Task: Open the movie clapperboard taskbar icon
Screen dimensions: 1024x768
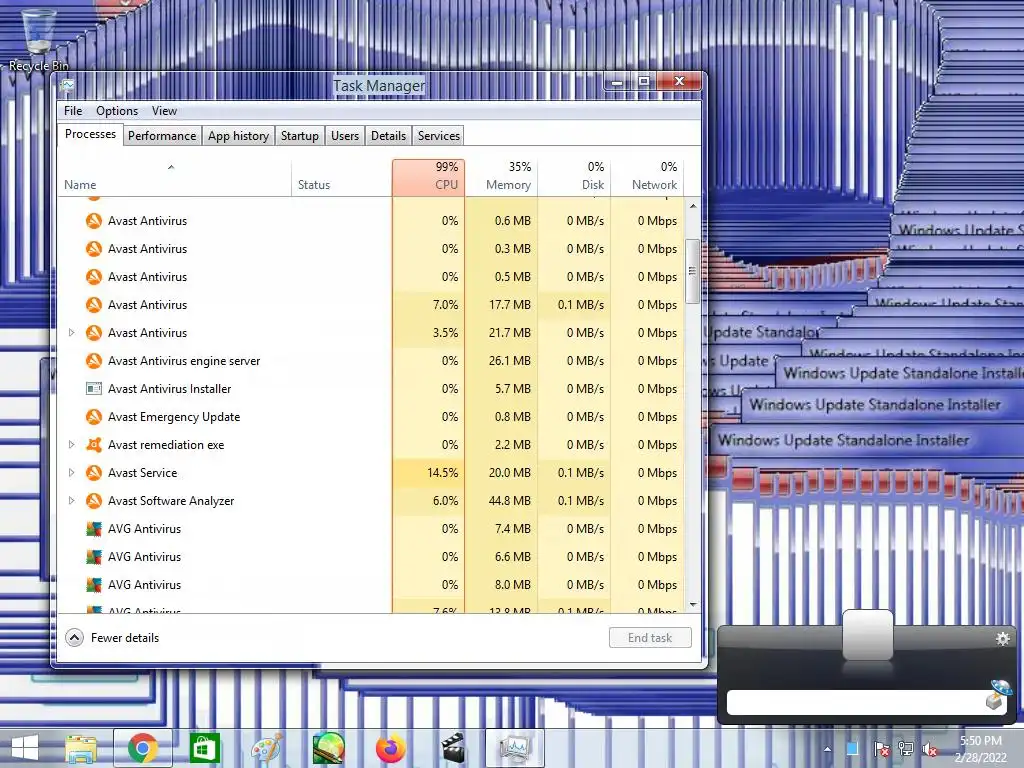Action: (x=453, y=748)
